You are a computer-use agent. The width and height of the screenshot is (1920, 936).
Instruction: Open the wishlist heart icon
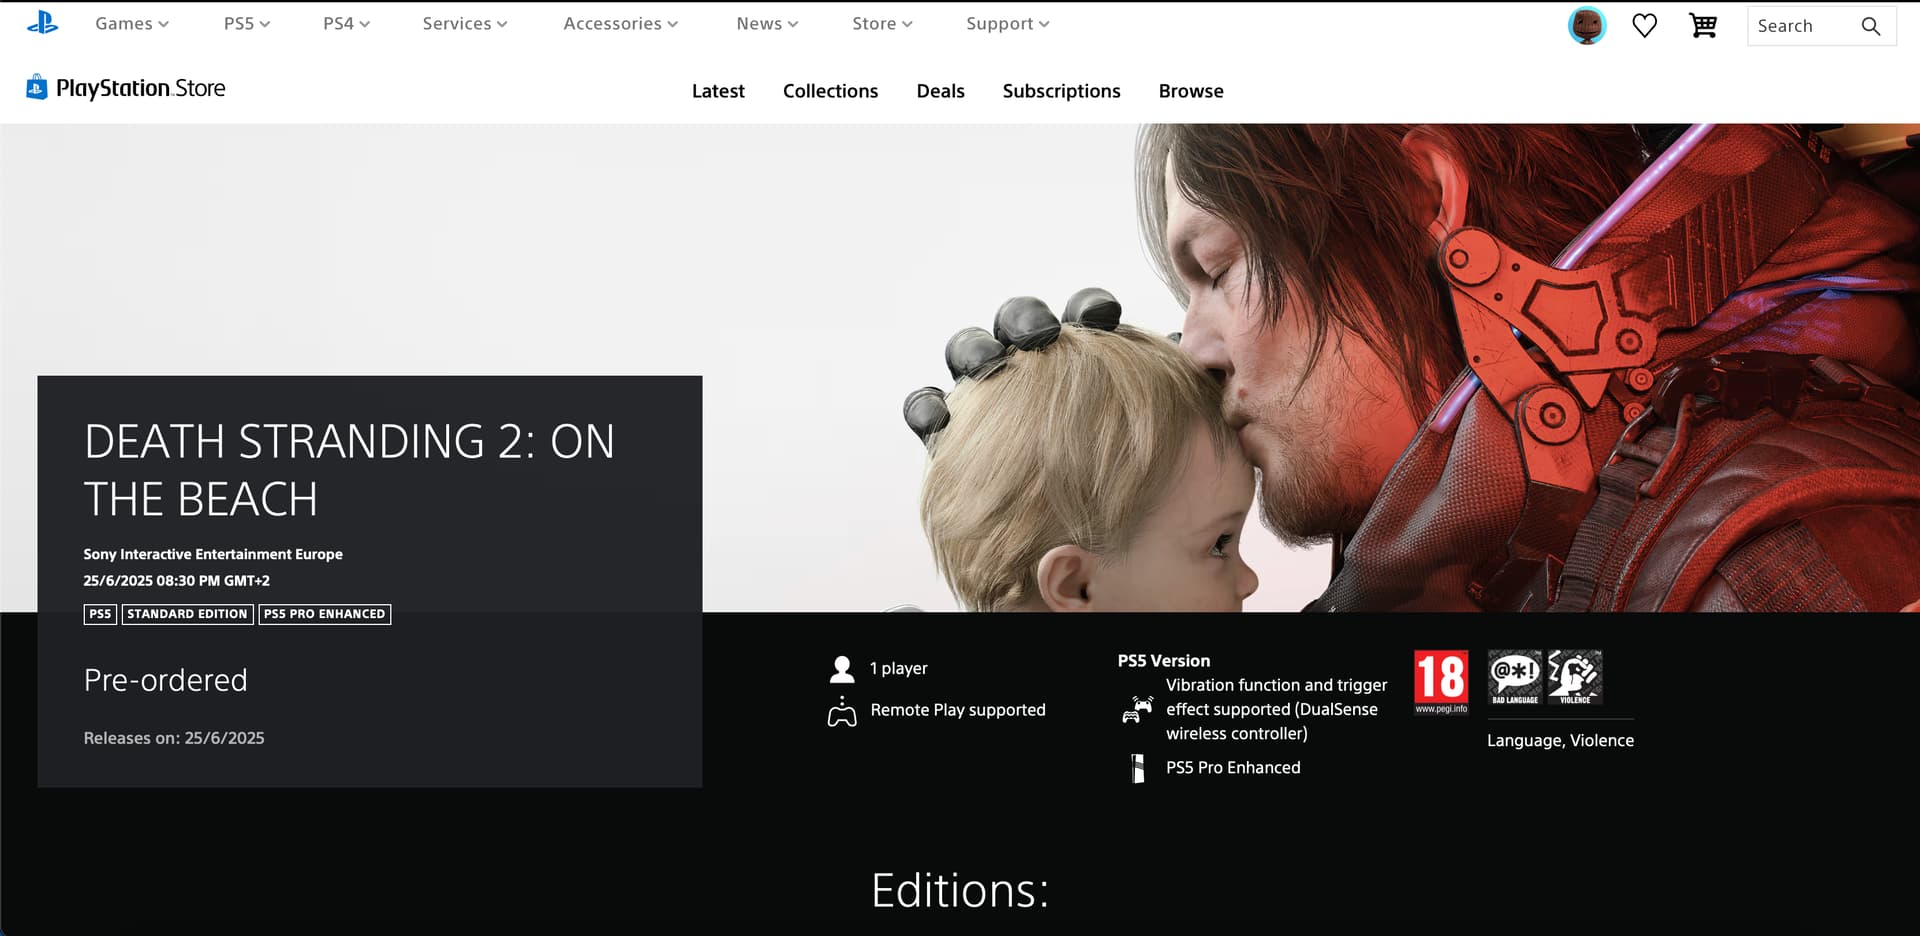point(1644,26)
